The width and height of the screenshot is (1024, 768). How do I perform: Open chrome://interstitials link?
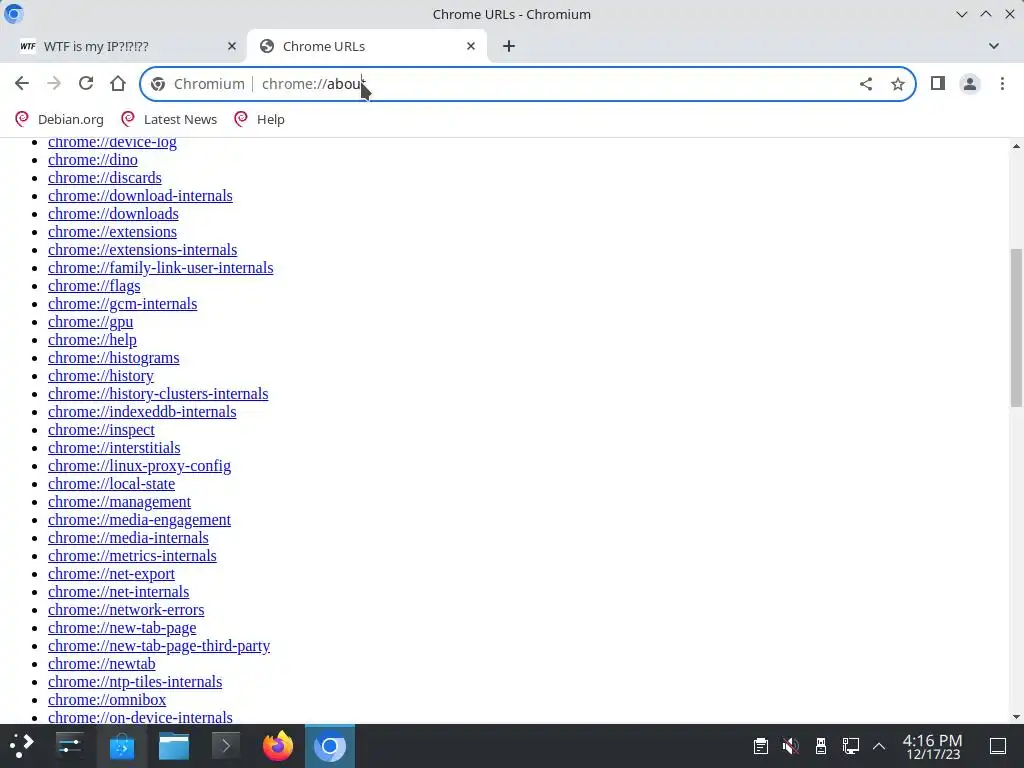(x=114, y=448)
